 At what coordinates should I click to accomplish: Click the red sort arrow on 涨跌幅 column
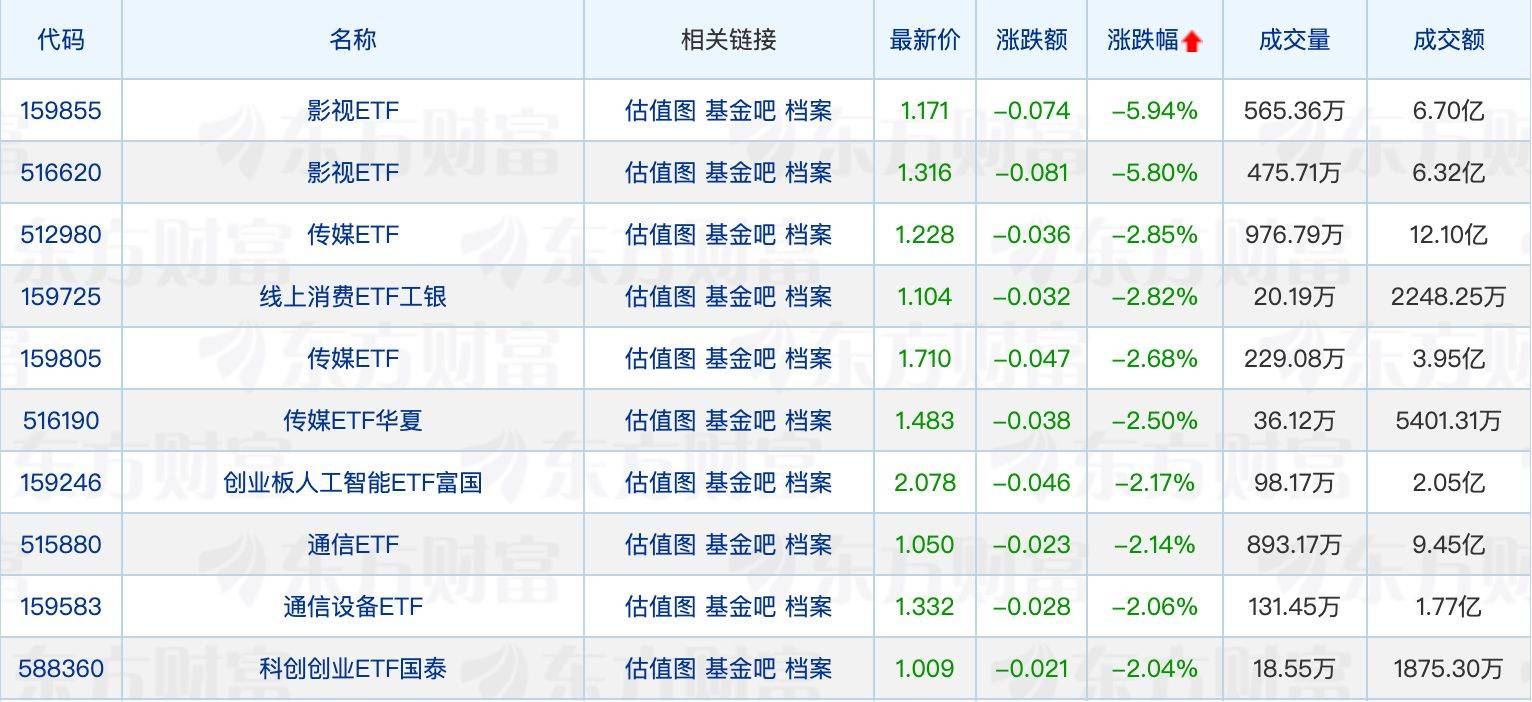(1190, 38)
